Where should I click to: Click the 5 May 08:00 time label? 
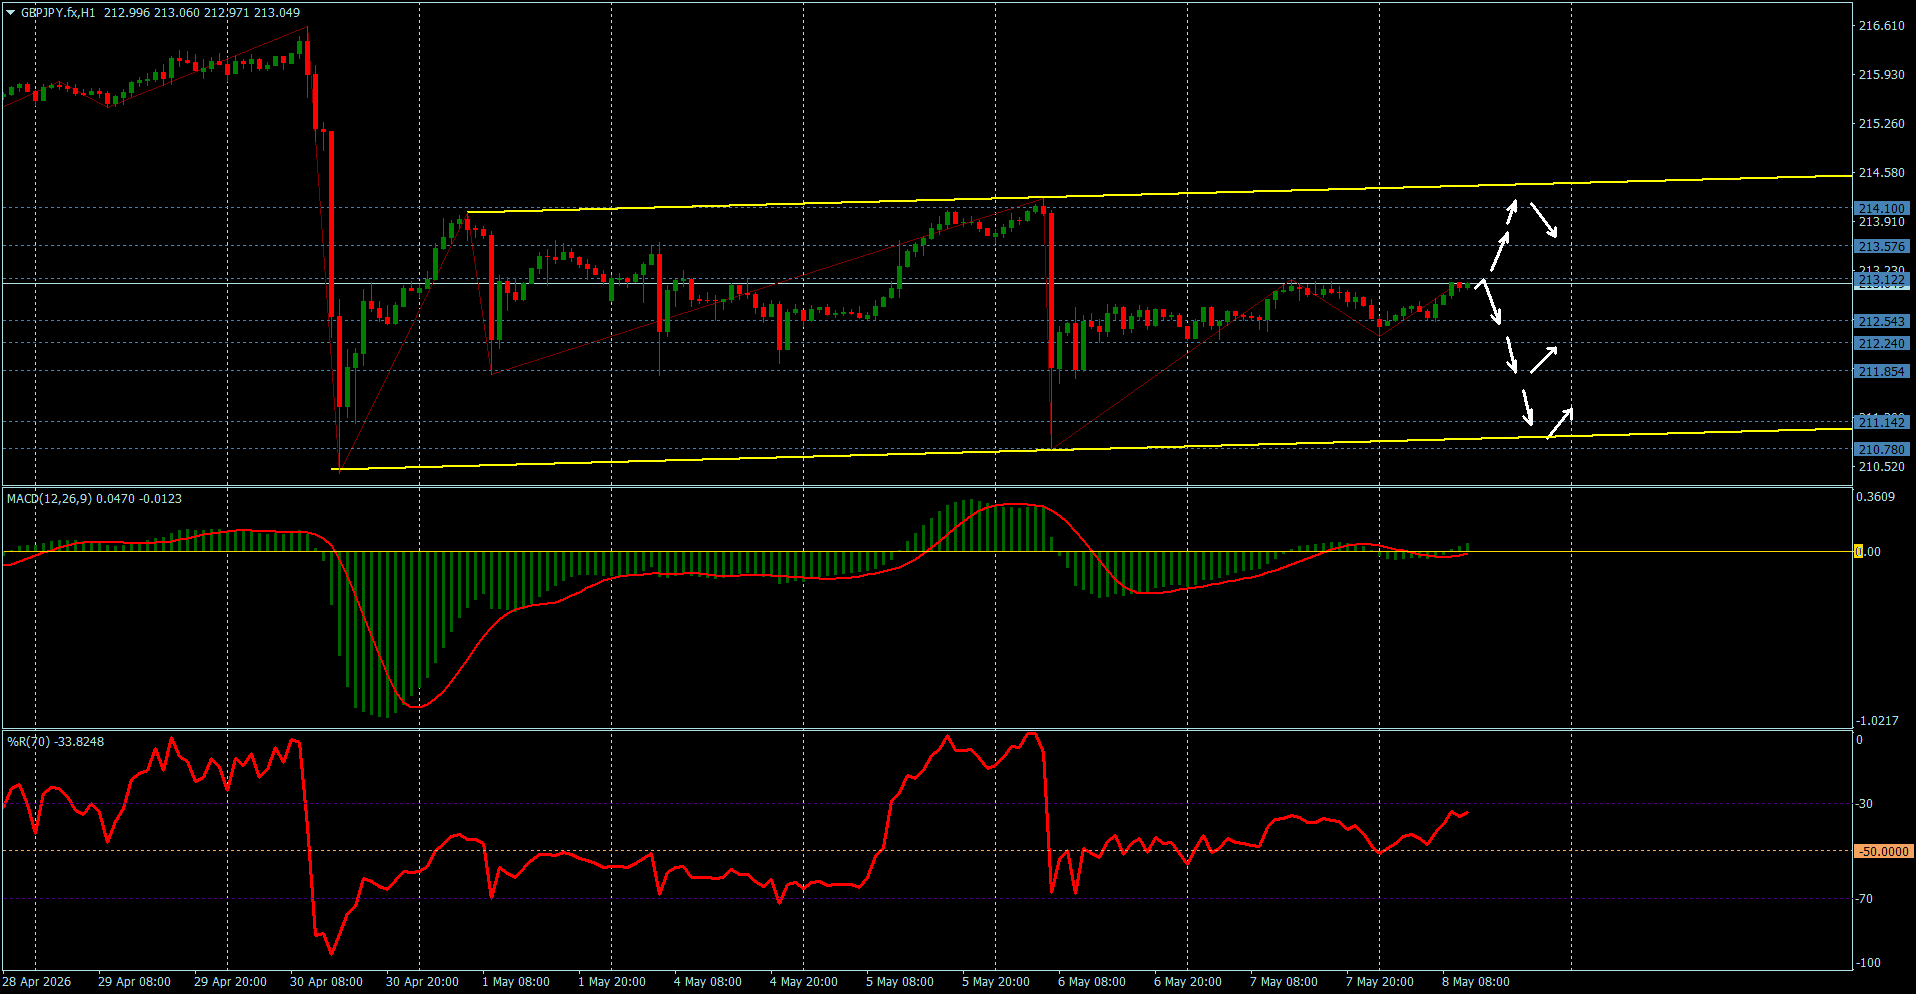coord(900,982)
